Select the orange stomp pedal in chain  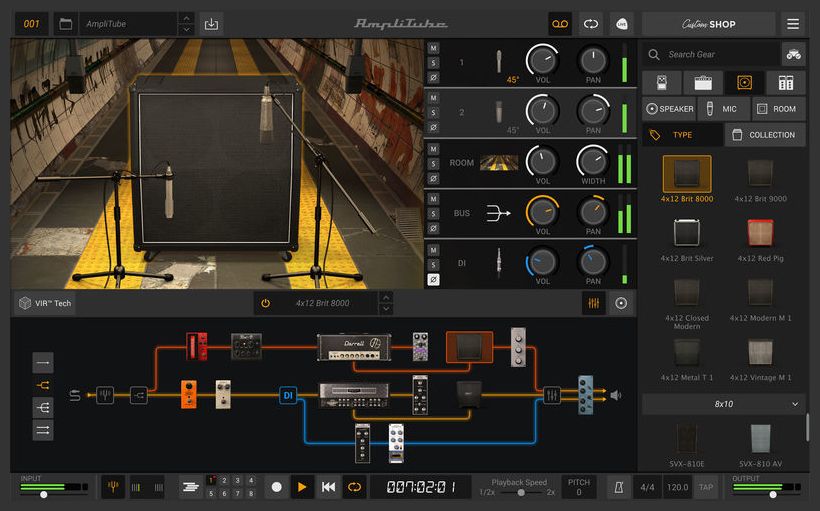click(189, 394)
